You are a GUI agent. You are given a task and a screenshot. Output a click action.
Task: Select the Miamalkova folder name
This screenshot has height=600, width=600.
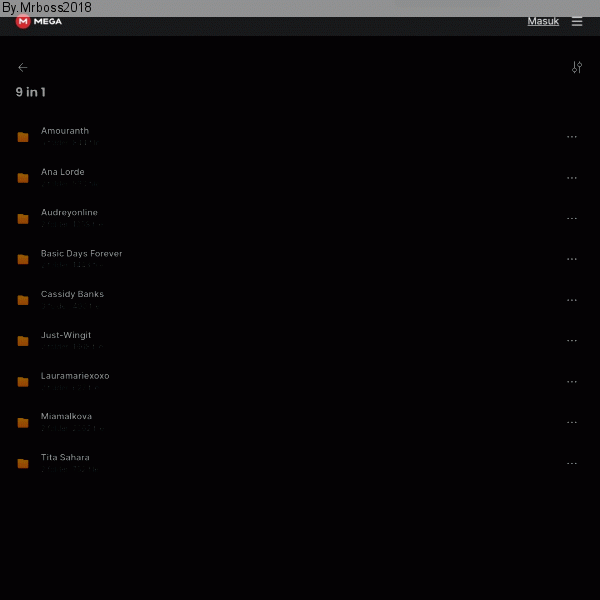[66, 416]
